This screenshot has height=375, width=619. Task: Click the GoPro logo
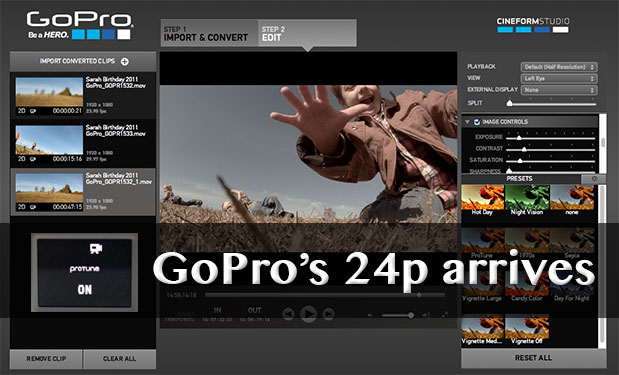(79, 25)
